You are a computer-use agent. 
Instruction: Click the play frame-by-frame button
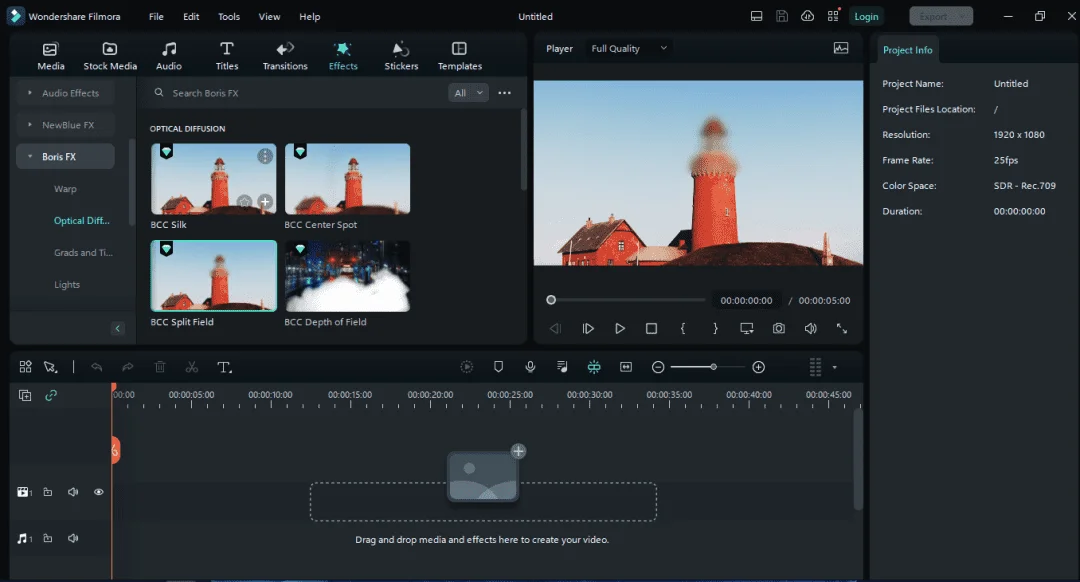point(588,329)
